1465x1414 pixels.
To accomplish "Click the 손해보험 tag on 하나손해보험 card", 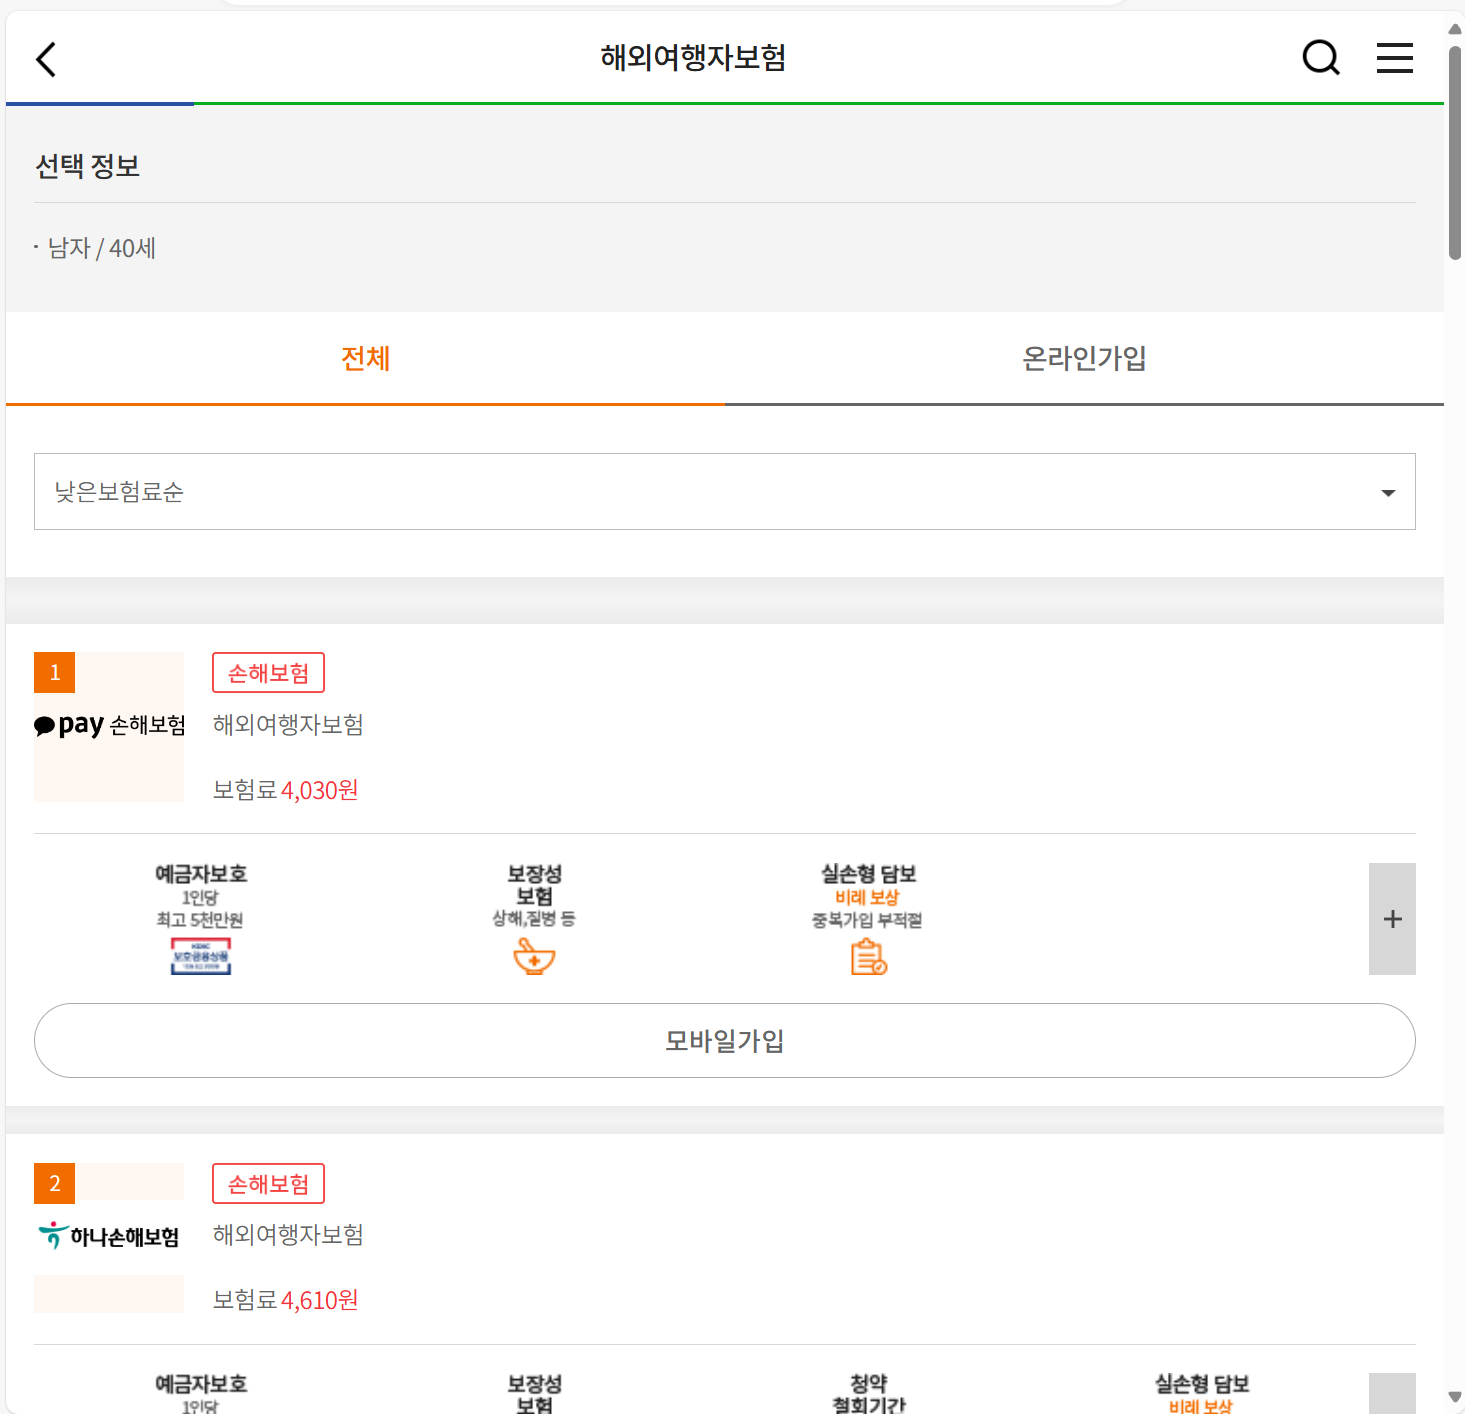I will click(269, 1184).
